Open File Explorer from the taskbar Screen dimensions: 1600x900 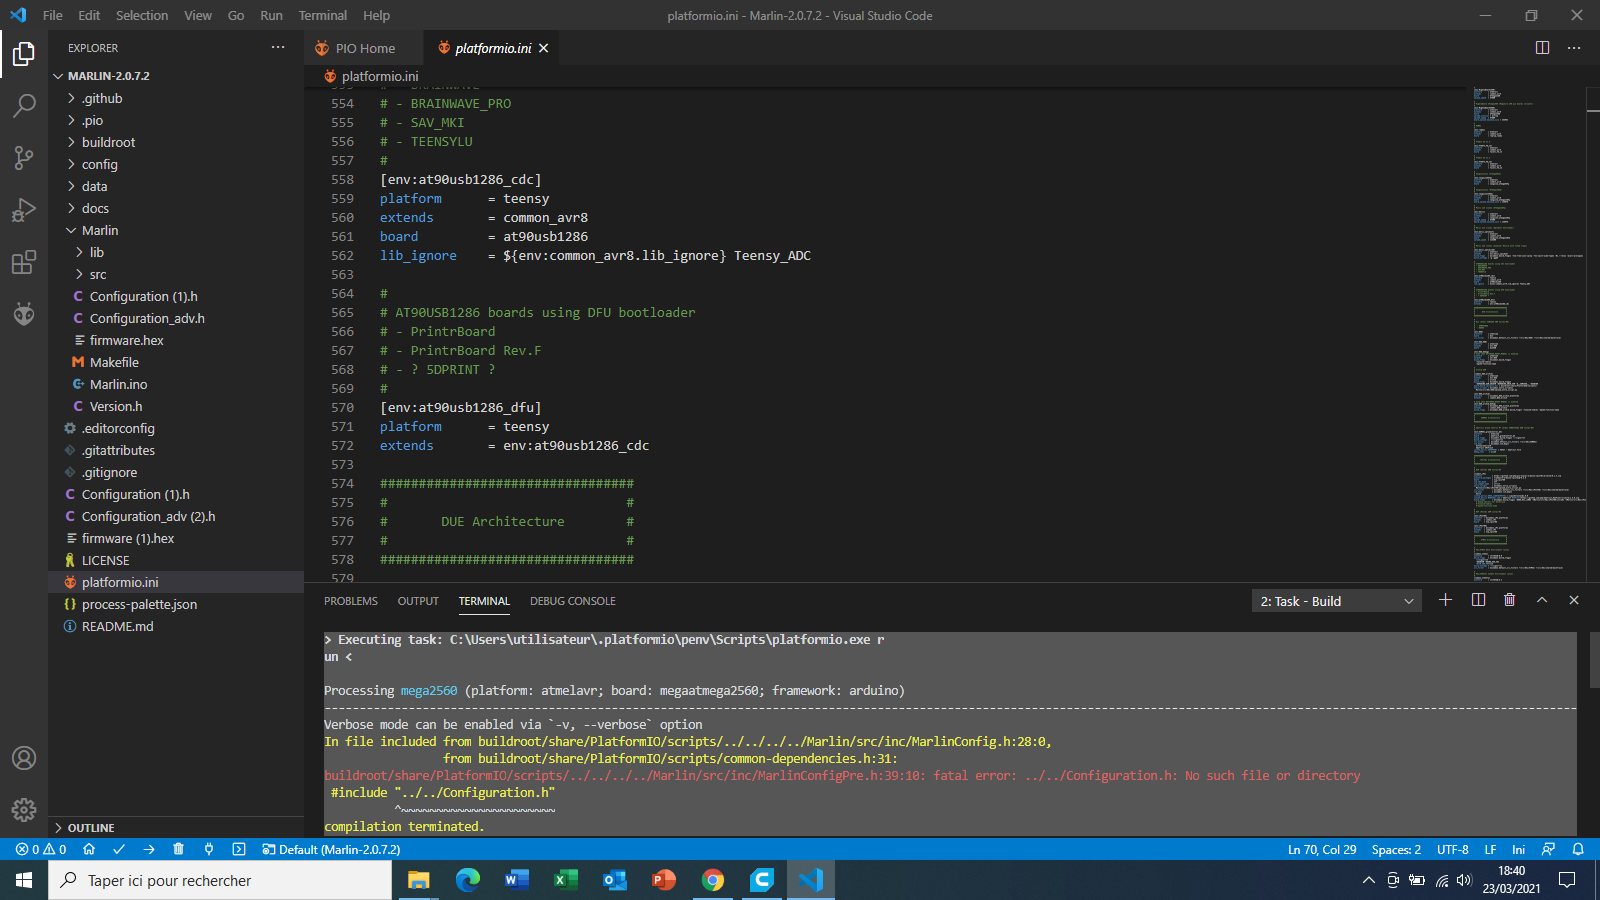[x=418, y=880]
